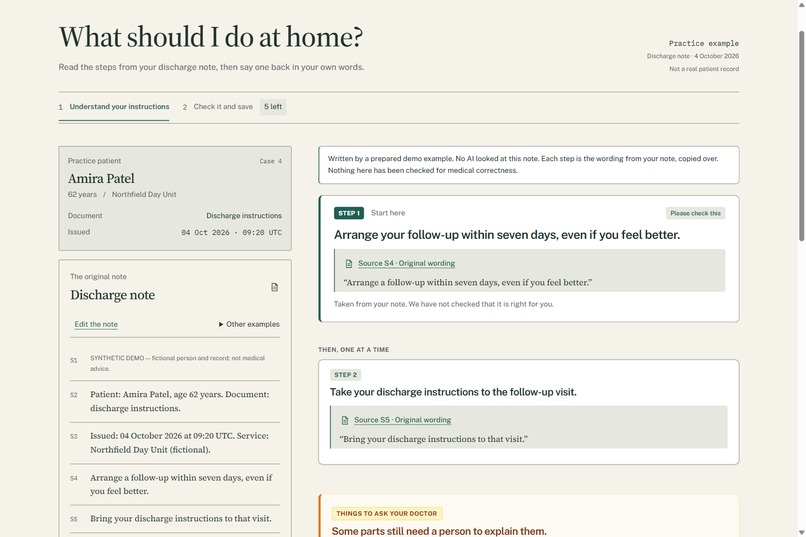Expand the Other examples disclosure triangle

(x=221, y=324)
